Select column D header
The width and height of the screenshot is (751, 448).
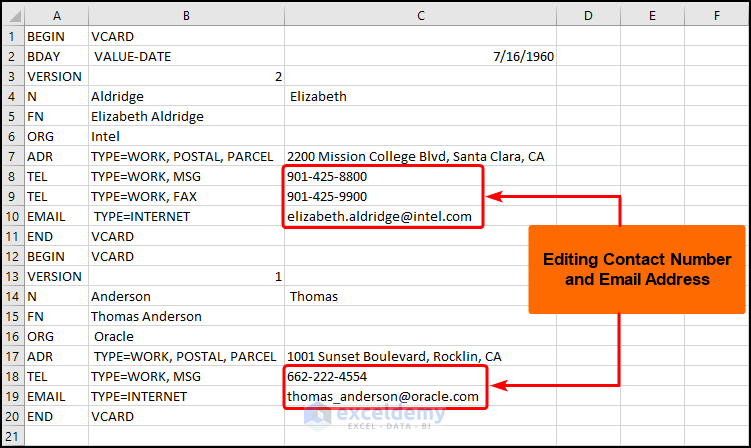click(588, 16)
